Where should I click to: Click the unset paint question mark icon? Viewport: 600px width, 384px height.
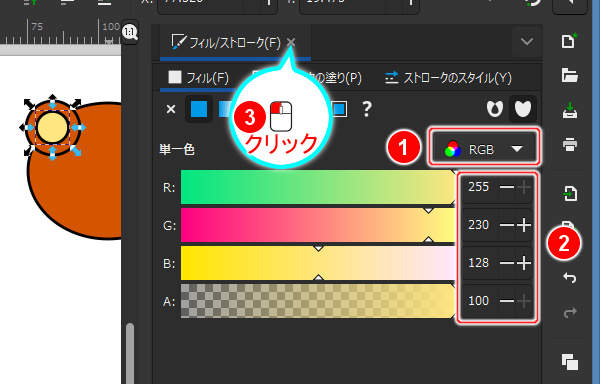pos(366,109)
